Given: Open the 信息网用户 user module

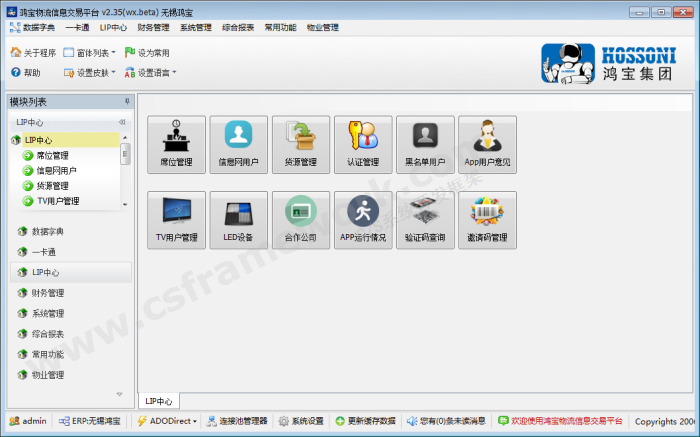Looking at the screenshot, I should [238, 145].
